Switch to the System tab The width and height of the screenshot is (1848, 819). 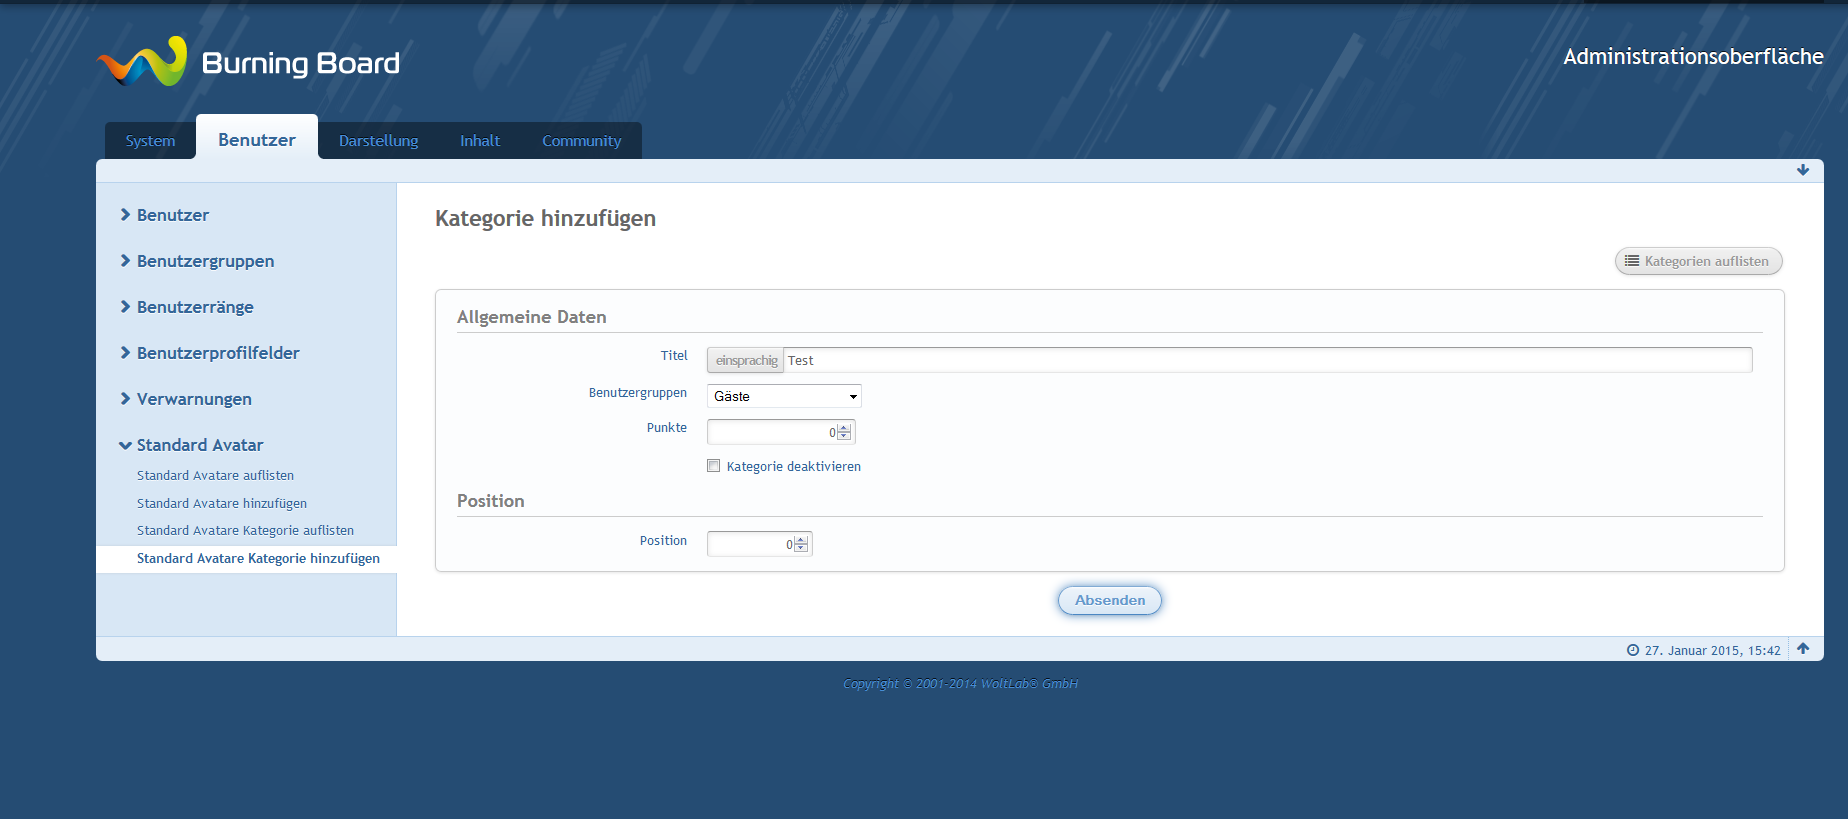click(150, 141)
